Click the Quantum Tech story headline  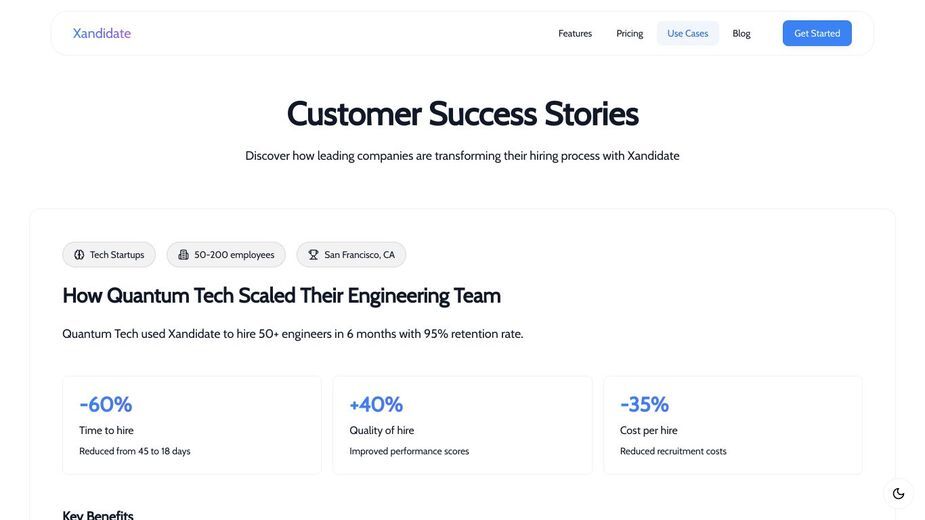[x=281, y=296]
